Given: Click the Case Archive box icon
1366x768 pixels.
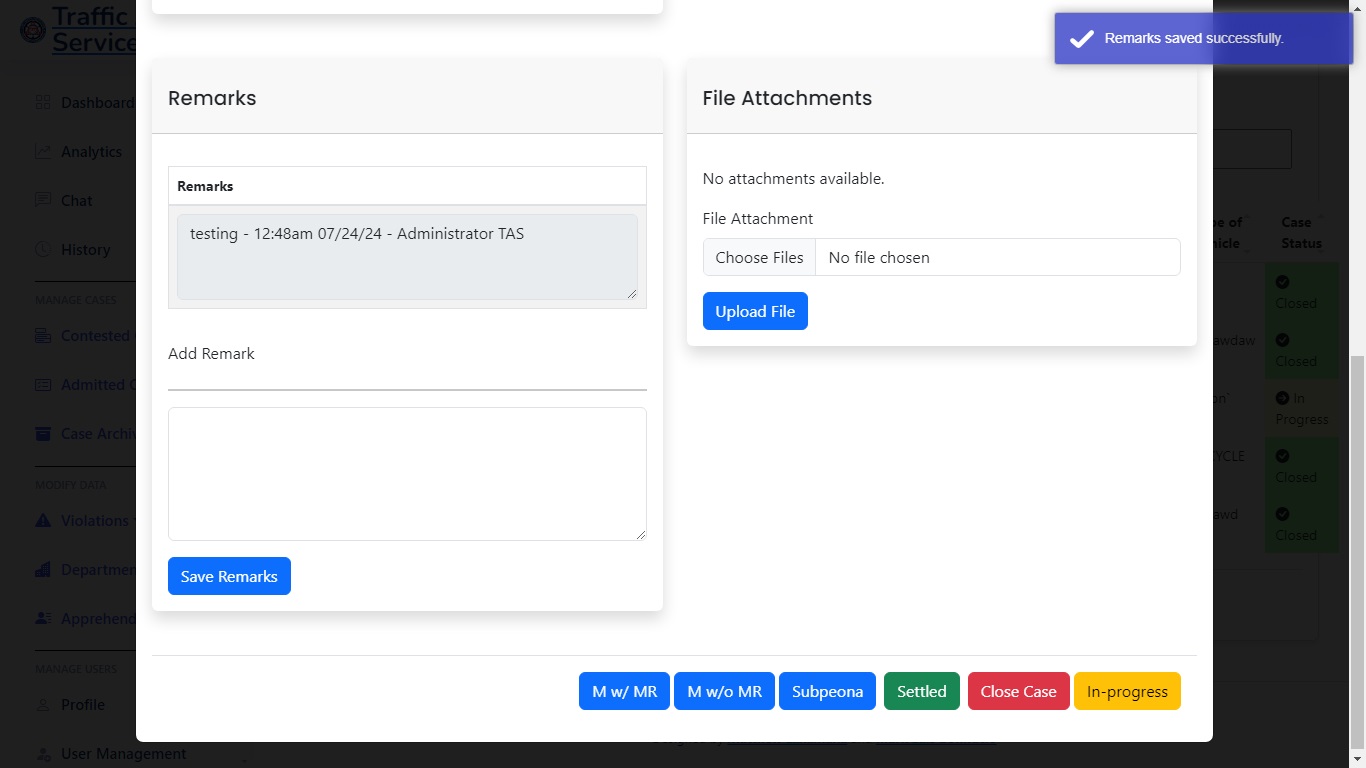Looking at the screenshot, I should 43,434.
